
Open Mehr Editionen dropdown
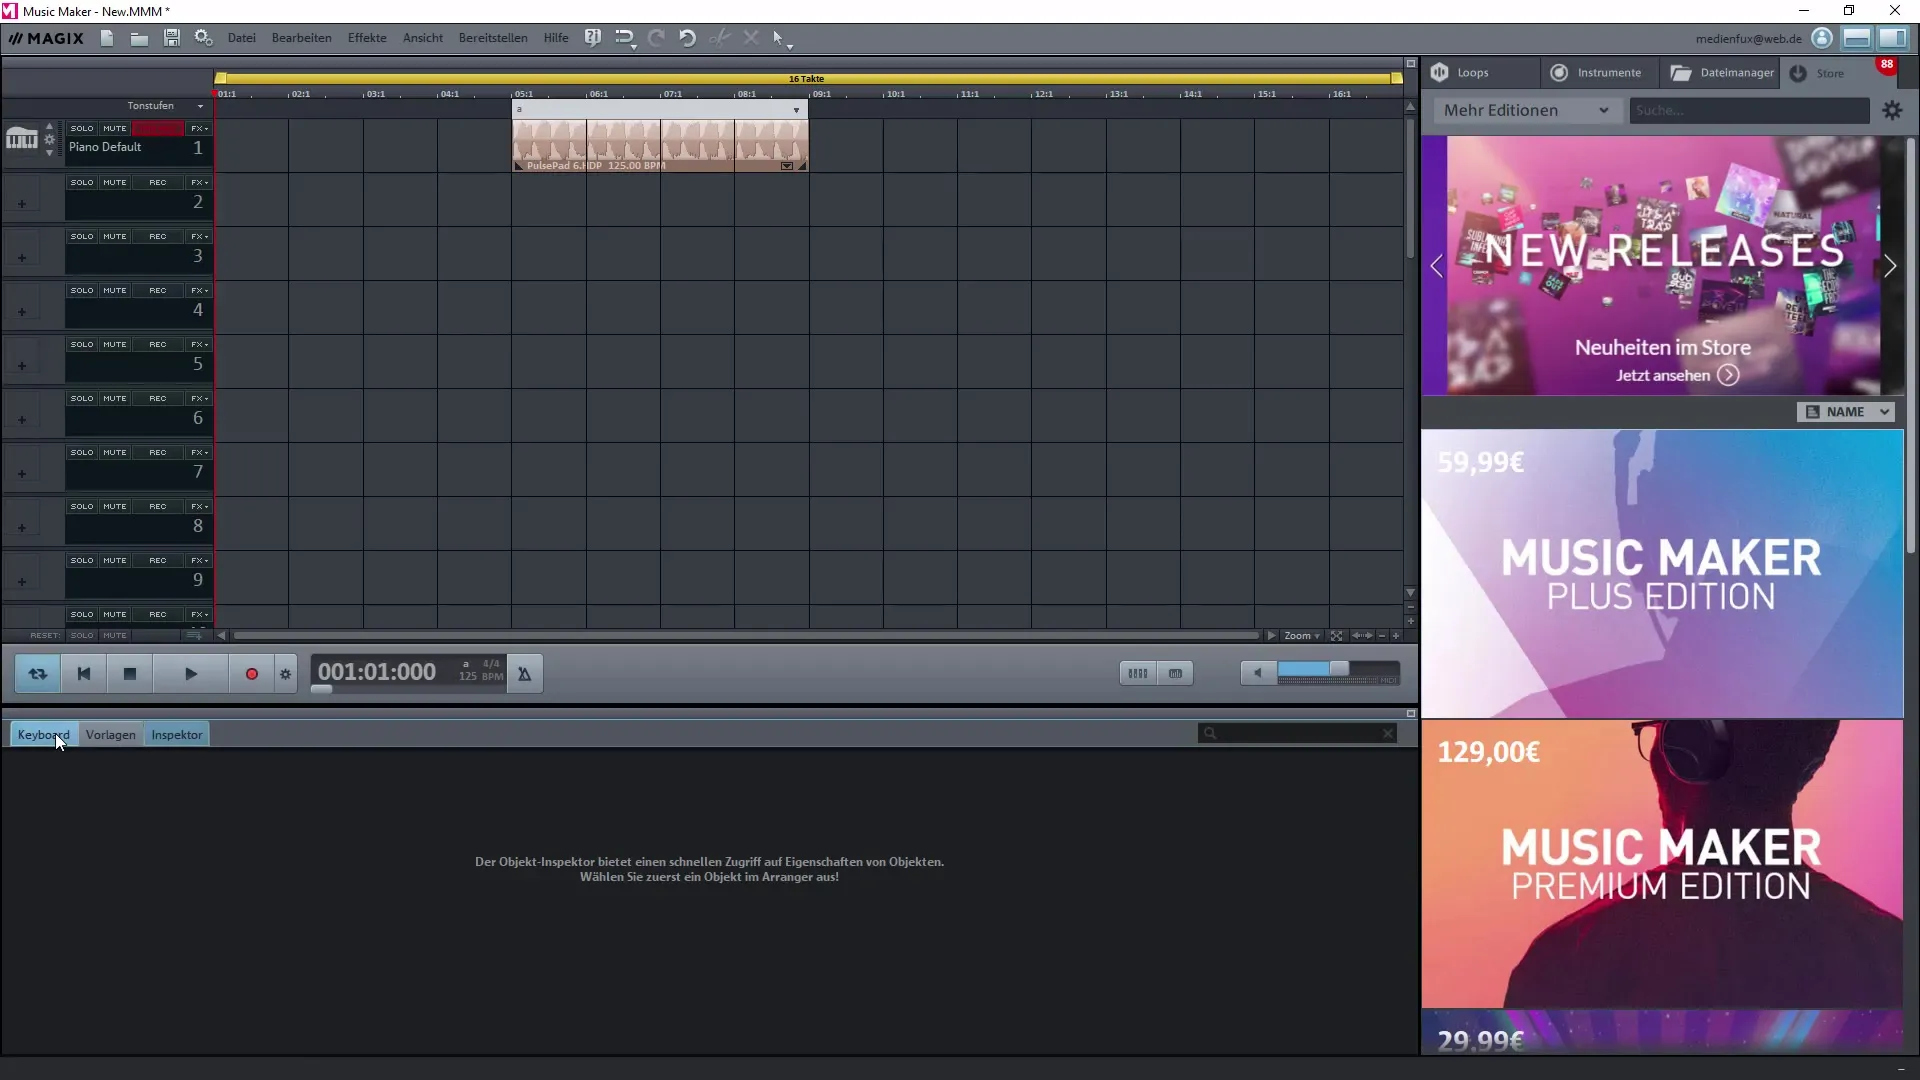pyautogui.click(x=1527, y=110)
